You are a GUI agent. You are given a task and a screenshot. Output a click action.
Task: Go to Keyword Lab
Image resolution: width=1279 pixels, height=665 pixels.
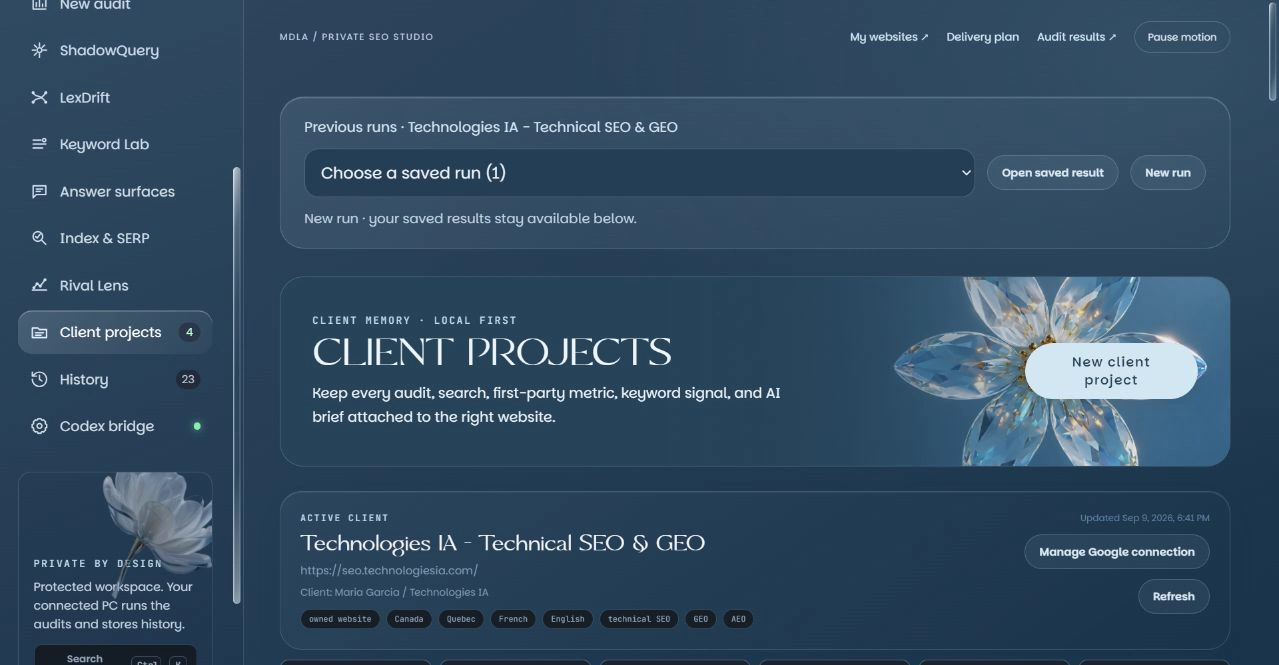point(115,144)
